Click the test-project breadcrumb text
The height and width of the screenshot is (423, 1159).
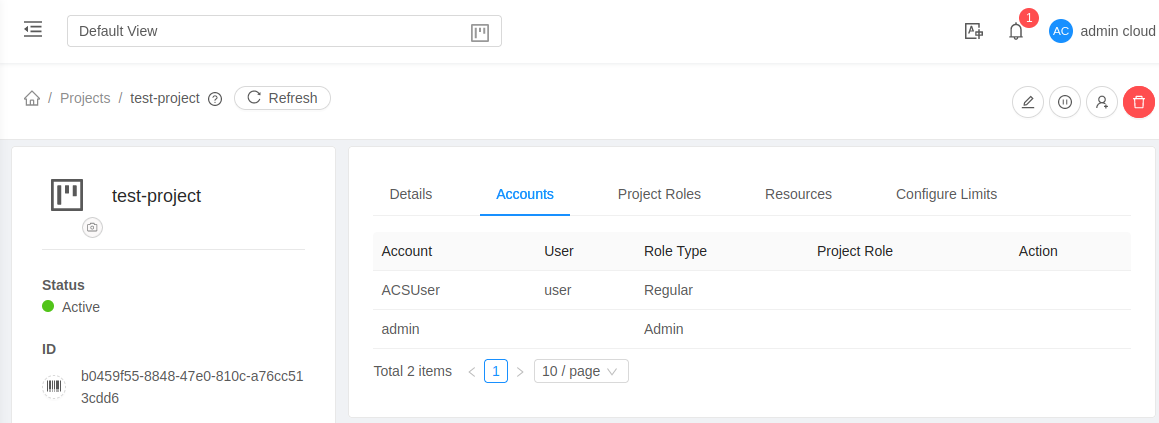point(165,98)
